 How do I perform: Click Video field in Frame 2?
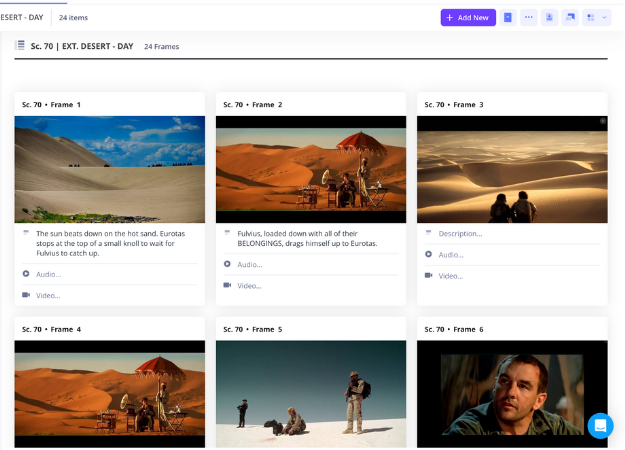click(249, 286)
